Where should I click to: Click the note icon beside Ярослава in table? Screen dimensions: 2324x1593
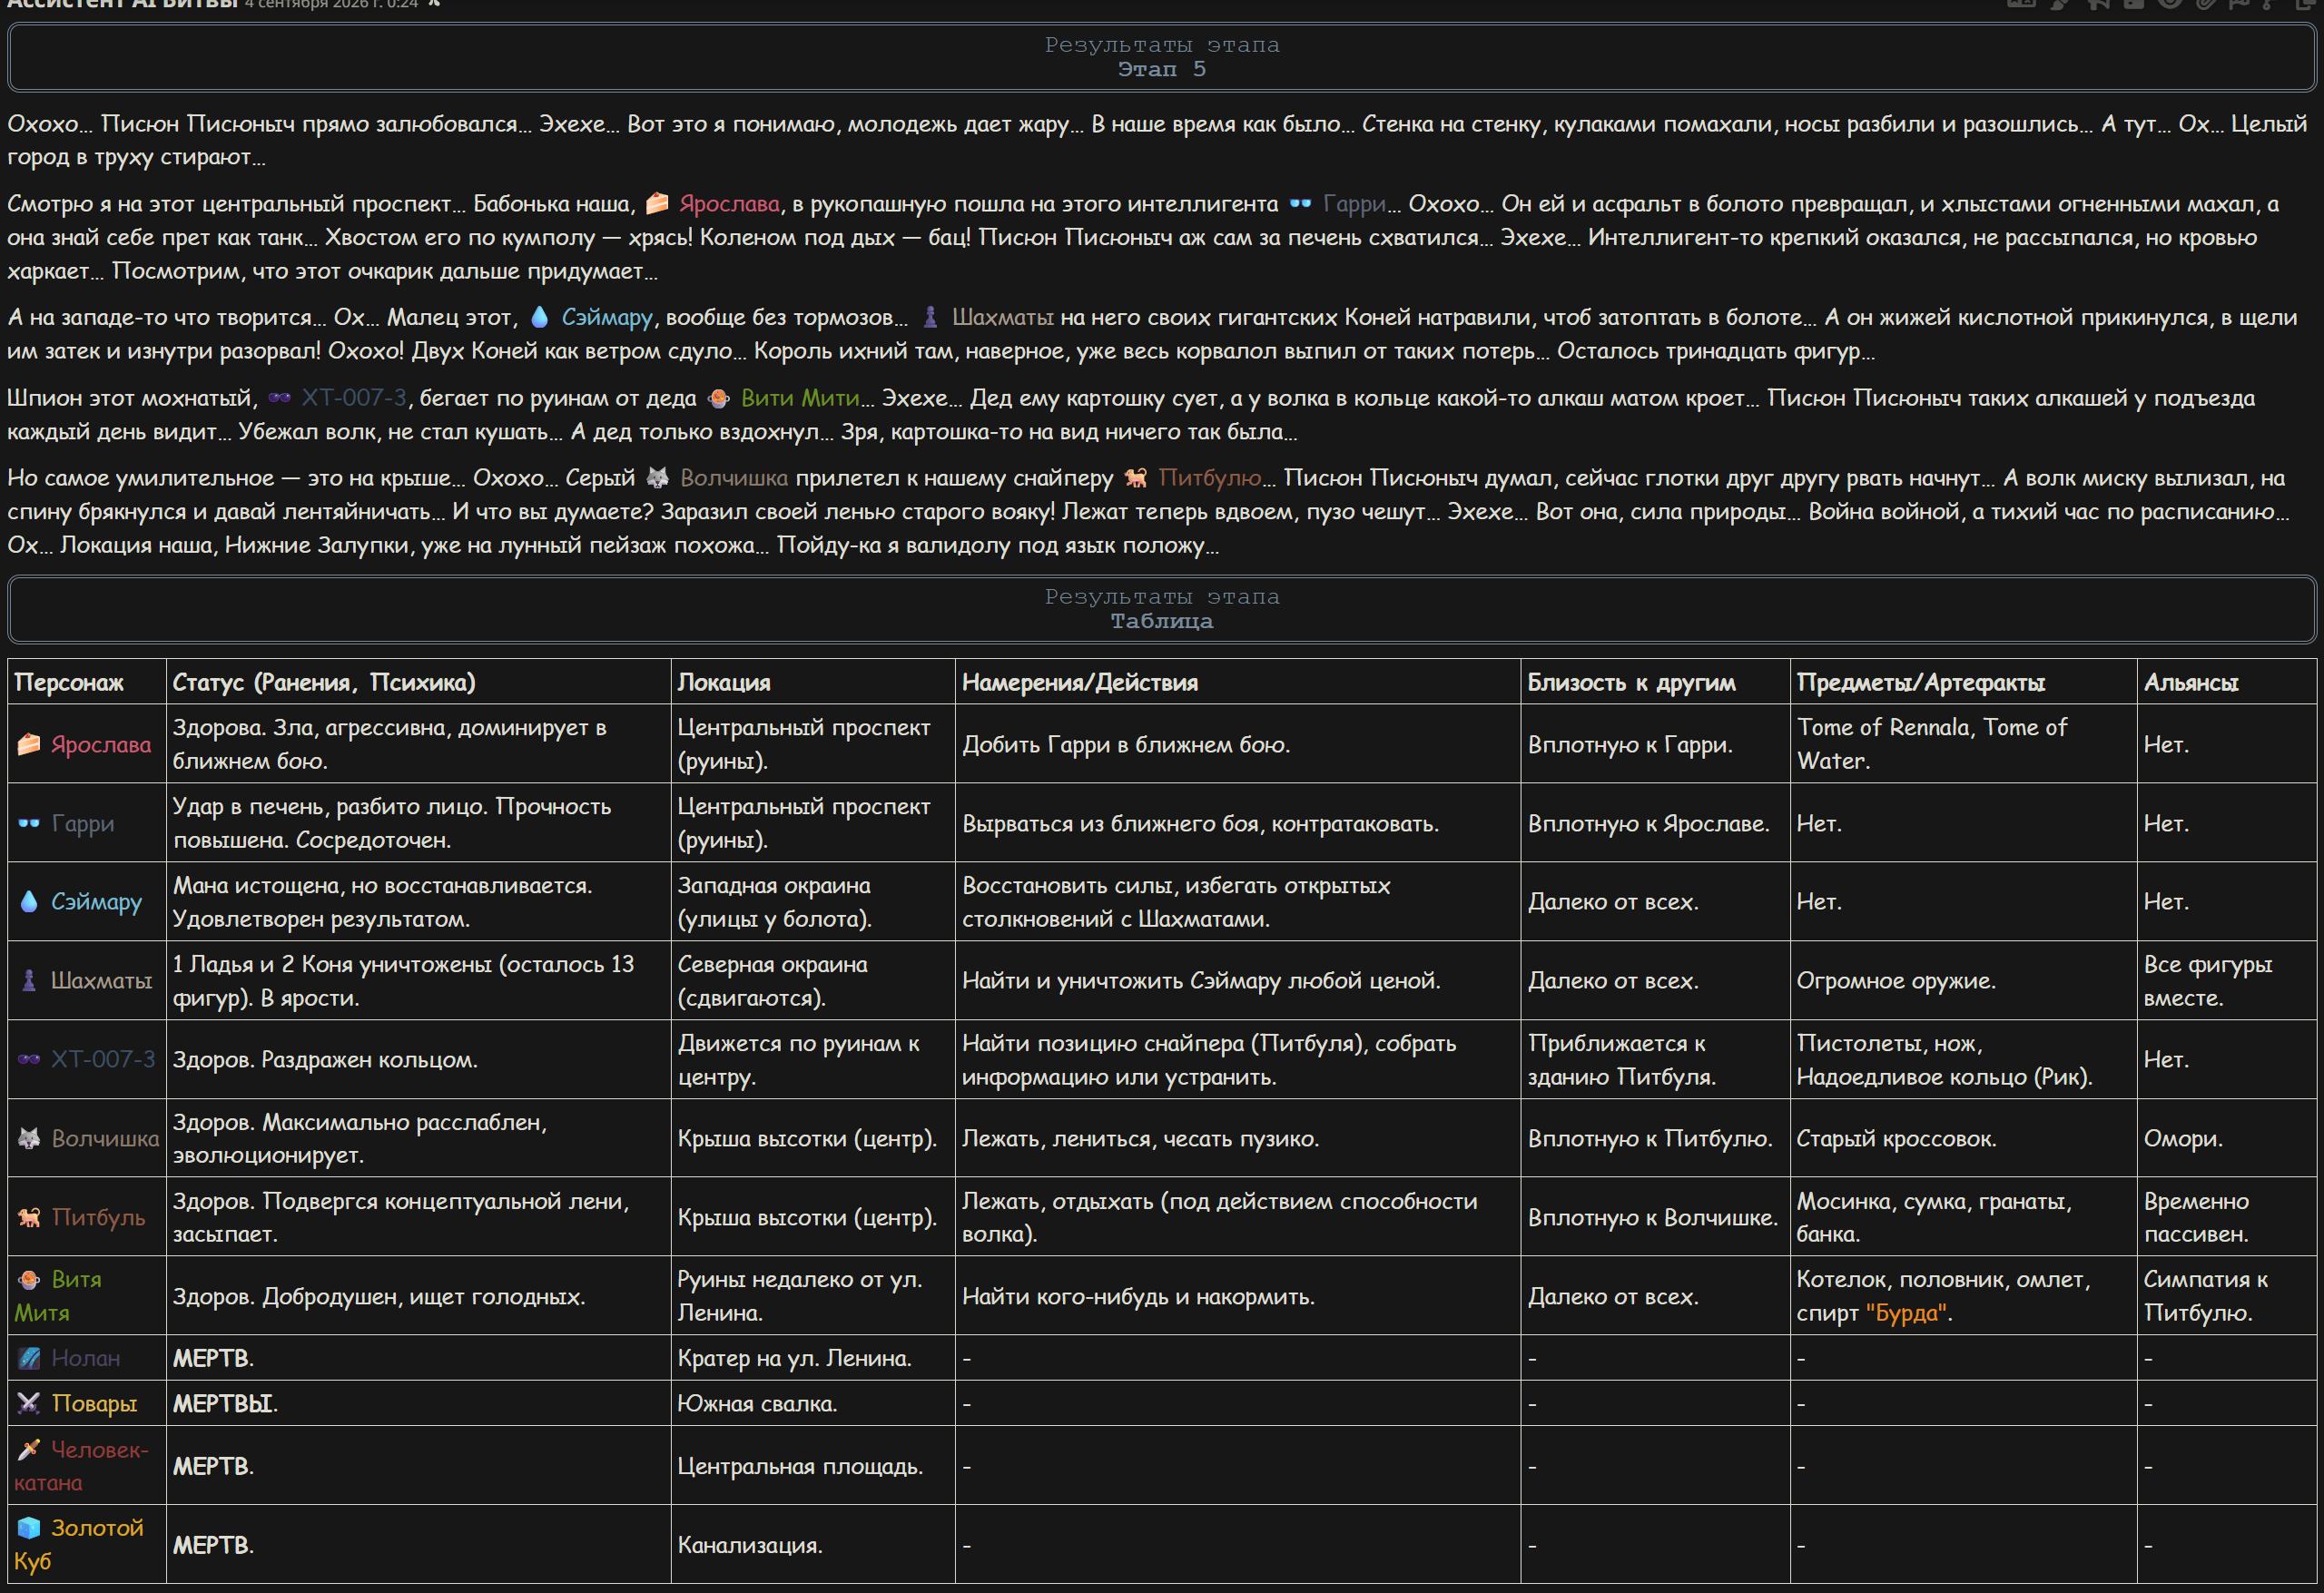click(29, 744)
